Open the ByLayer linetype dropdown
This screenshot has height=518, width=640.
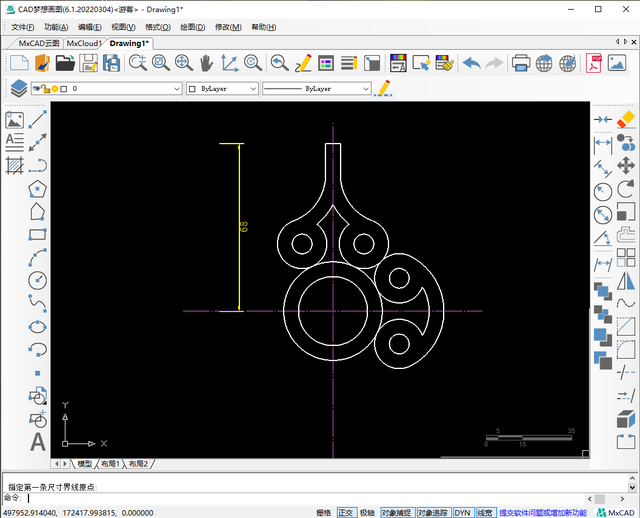click(x=365, y=89)
